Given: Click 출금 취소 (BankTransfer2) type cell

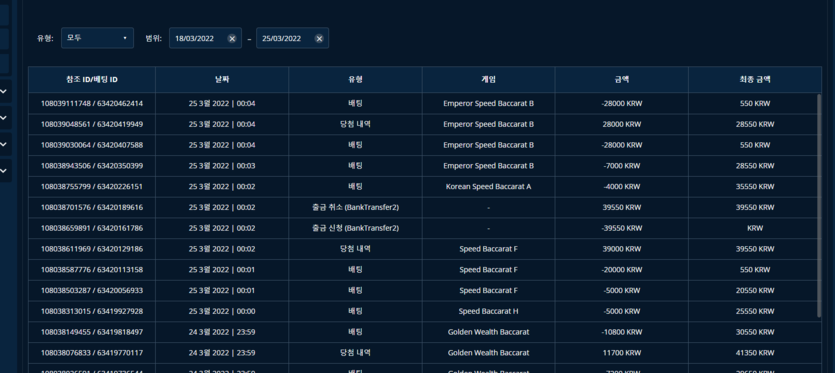Looking at the screenshot, I should pos(355,207).
